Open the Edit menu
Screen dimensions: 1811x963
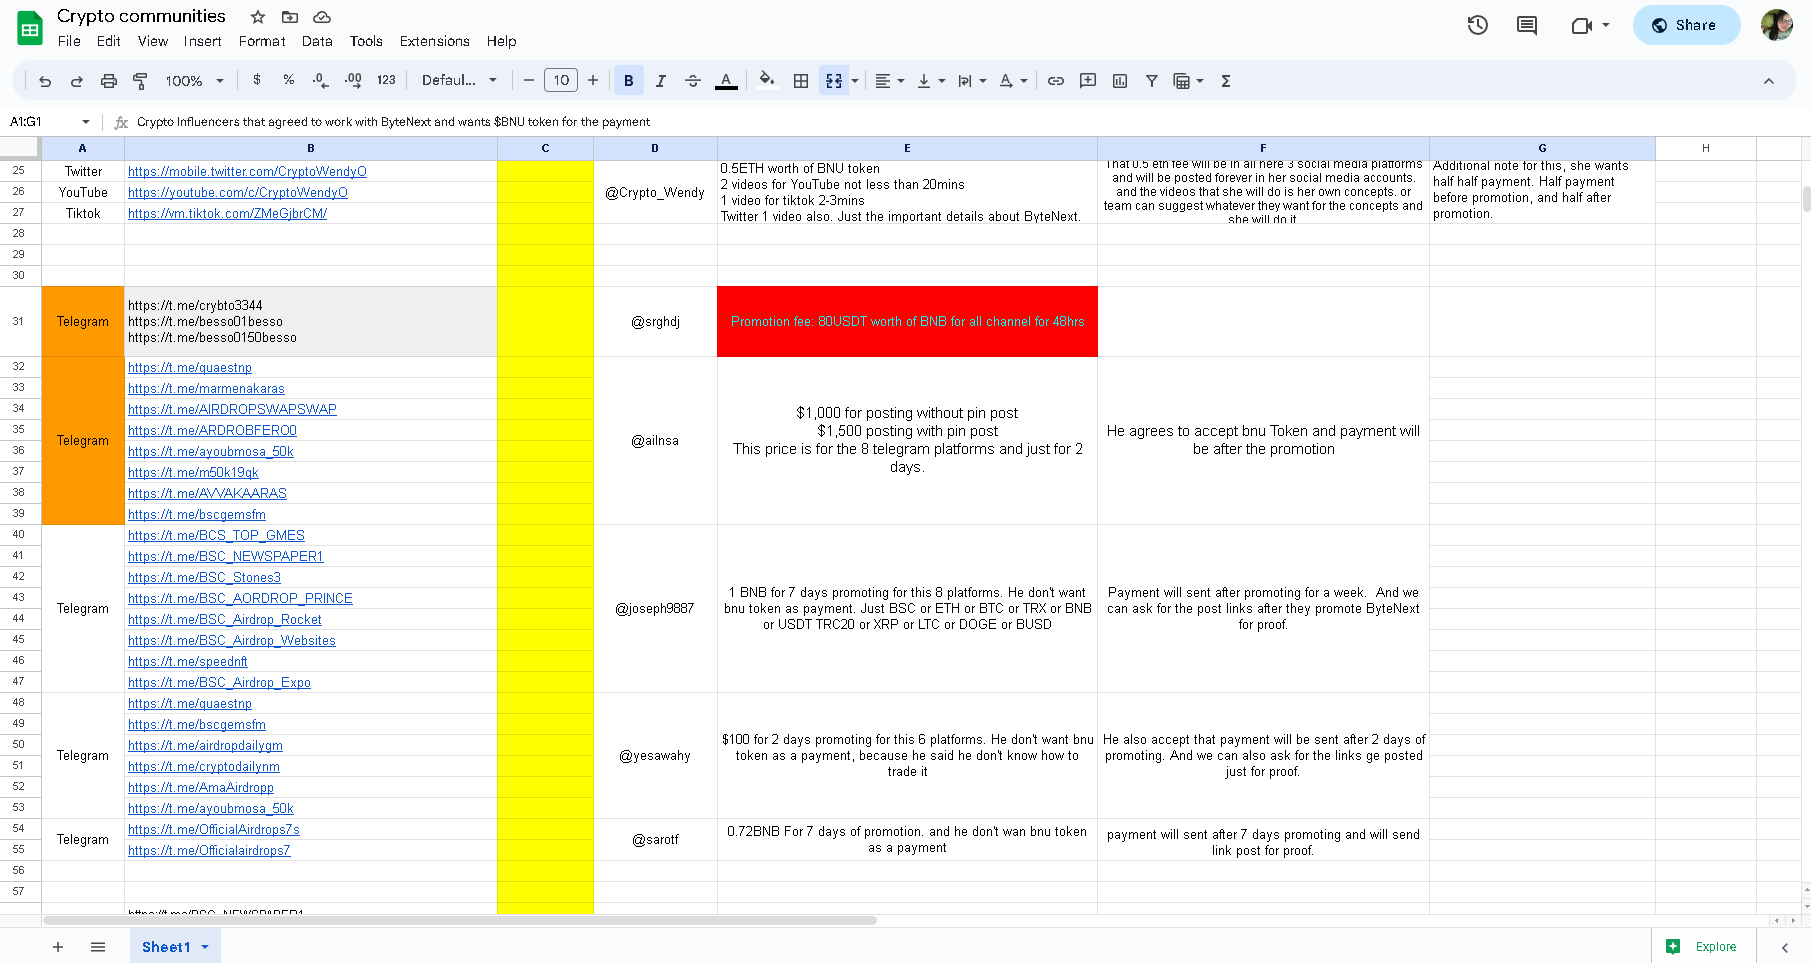pos(109,41)
